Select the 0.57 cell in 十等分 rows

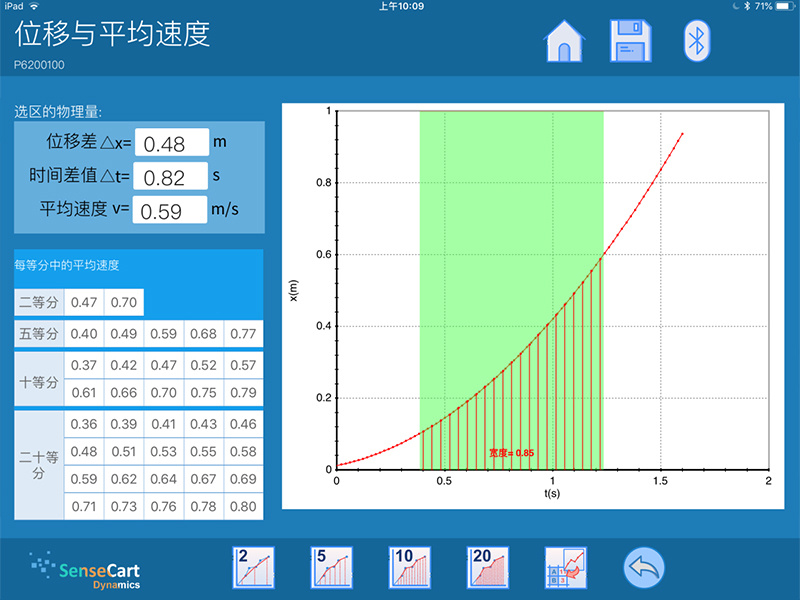coord(243,365)
